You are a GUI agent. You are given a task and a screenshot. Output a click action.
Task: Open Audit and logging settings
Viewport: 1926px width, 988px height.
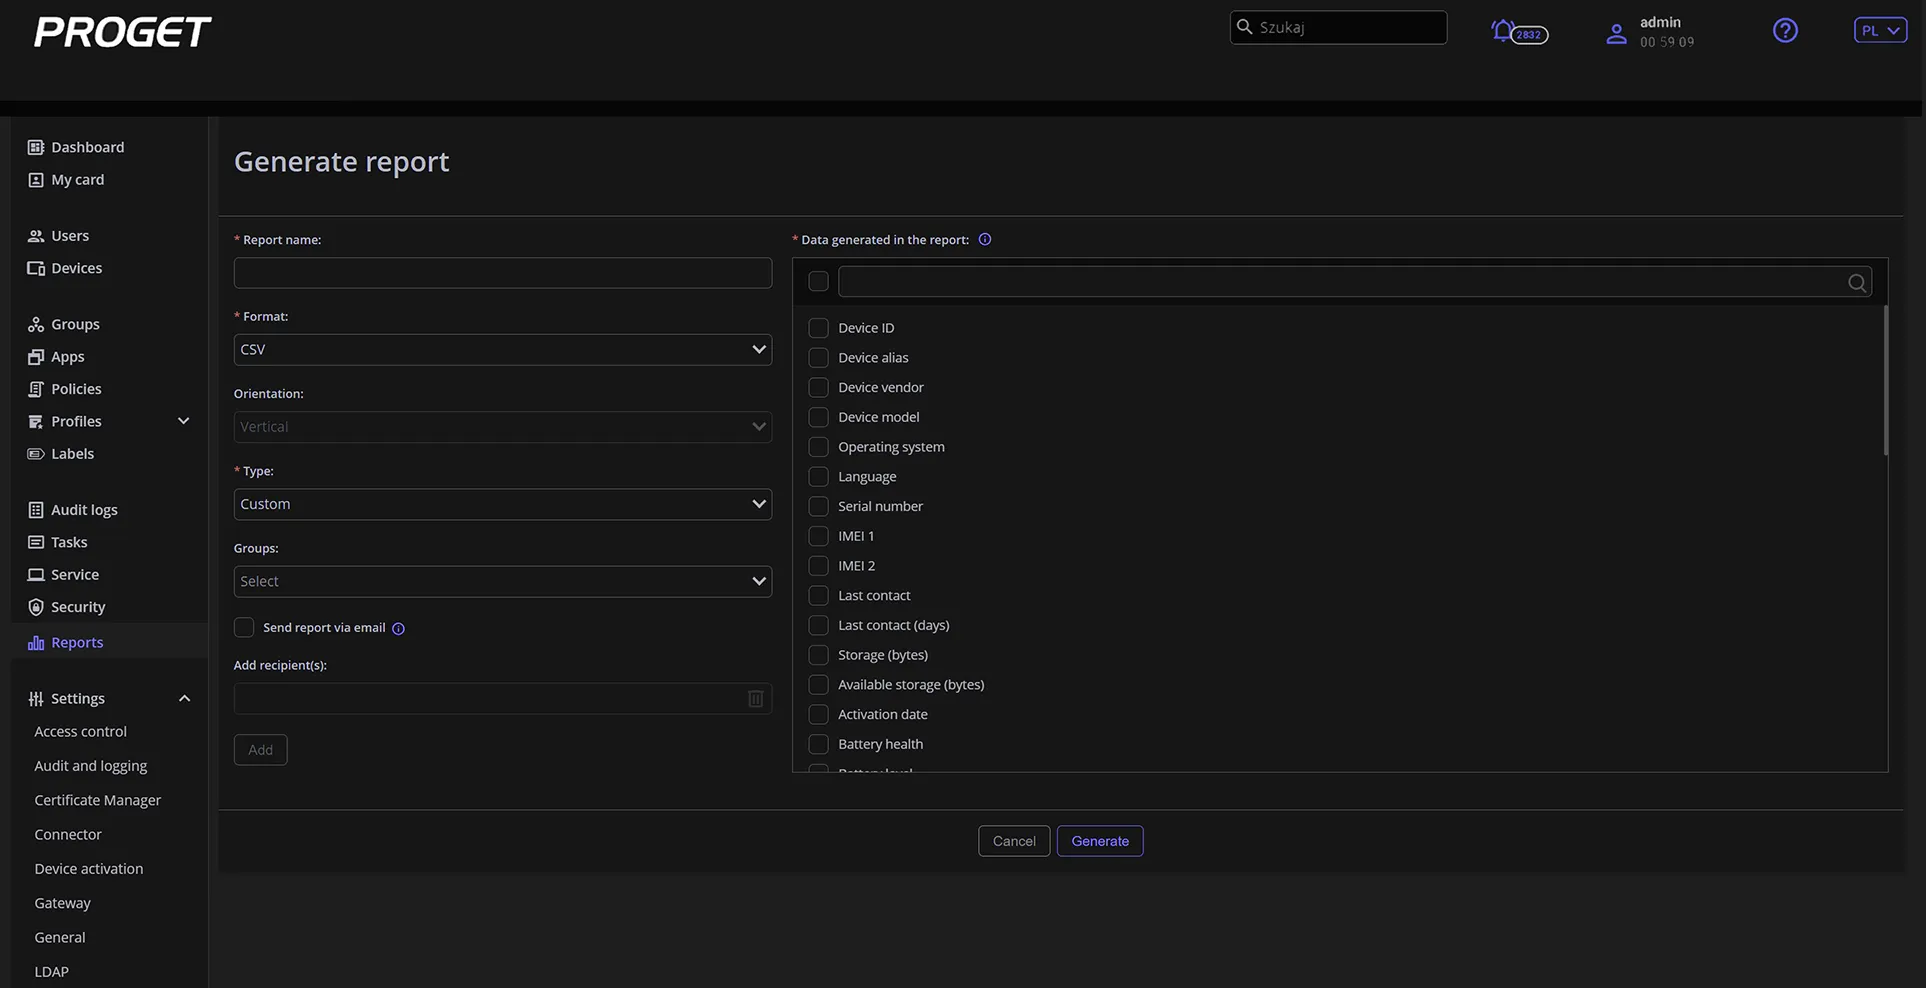[91, 766]
